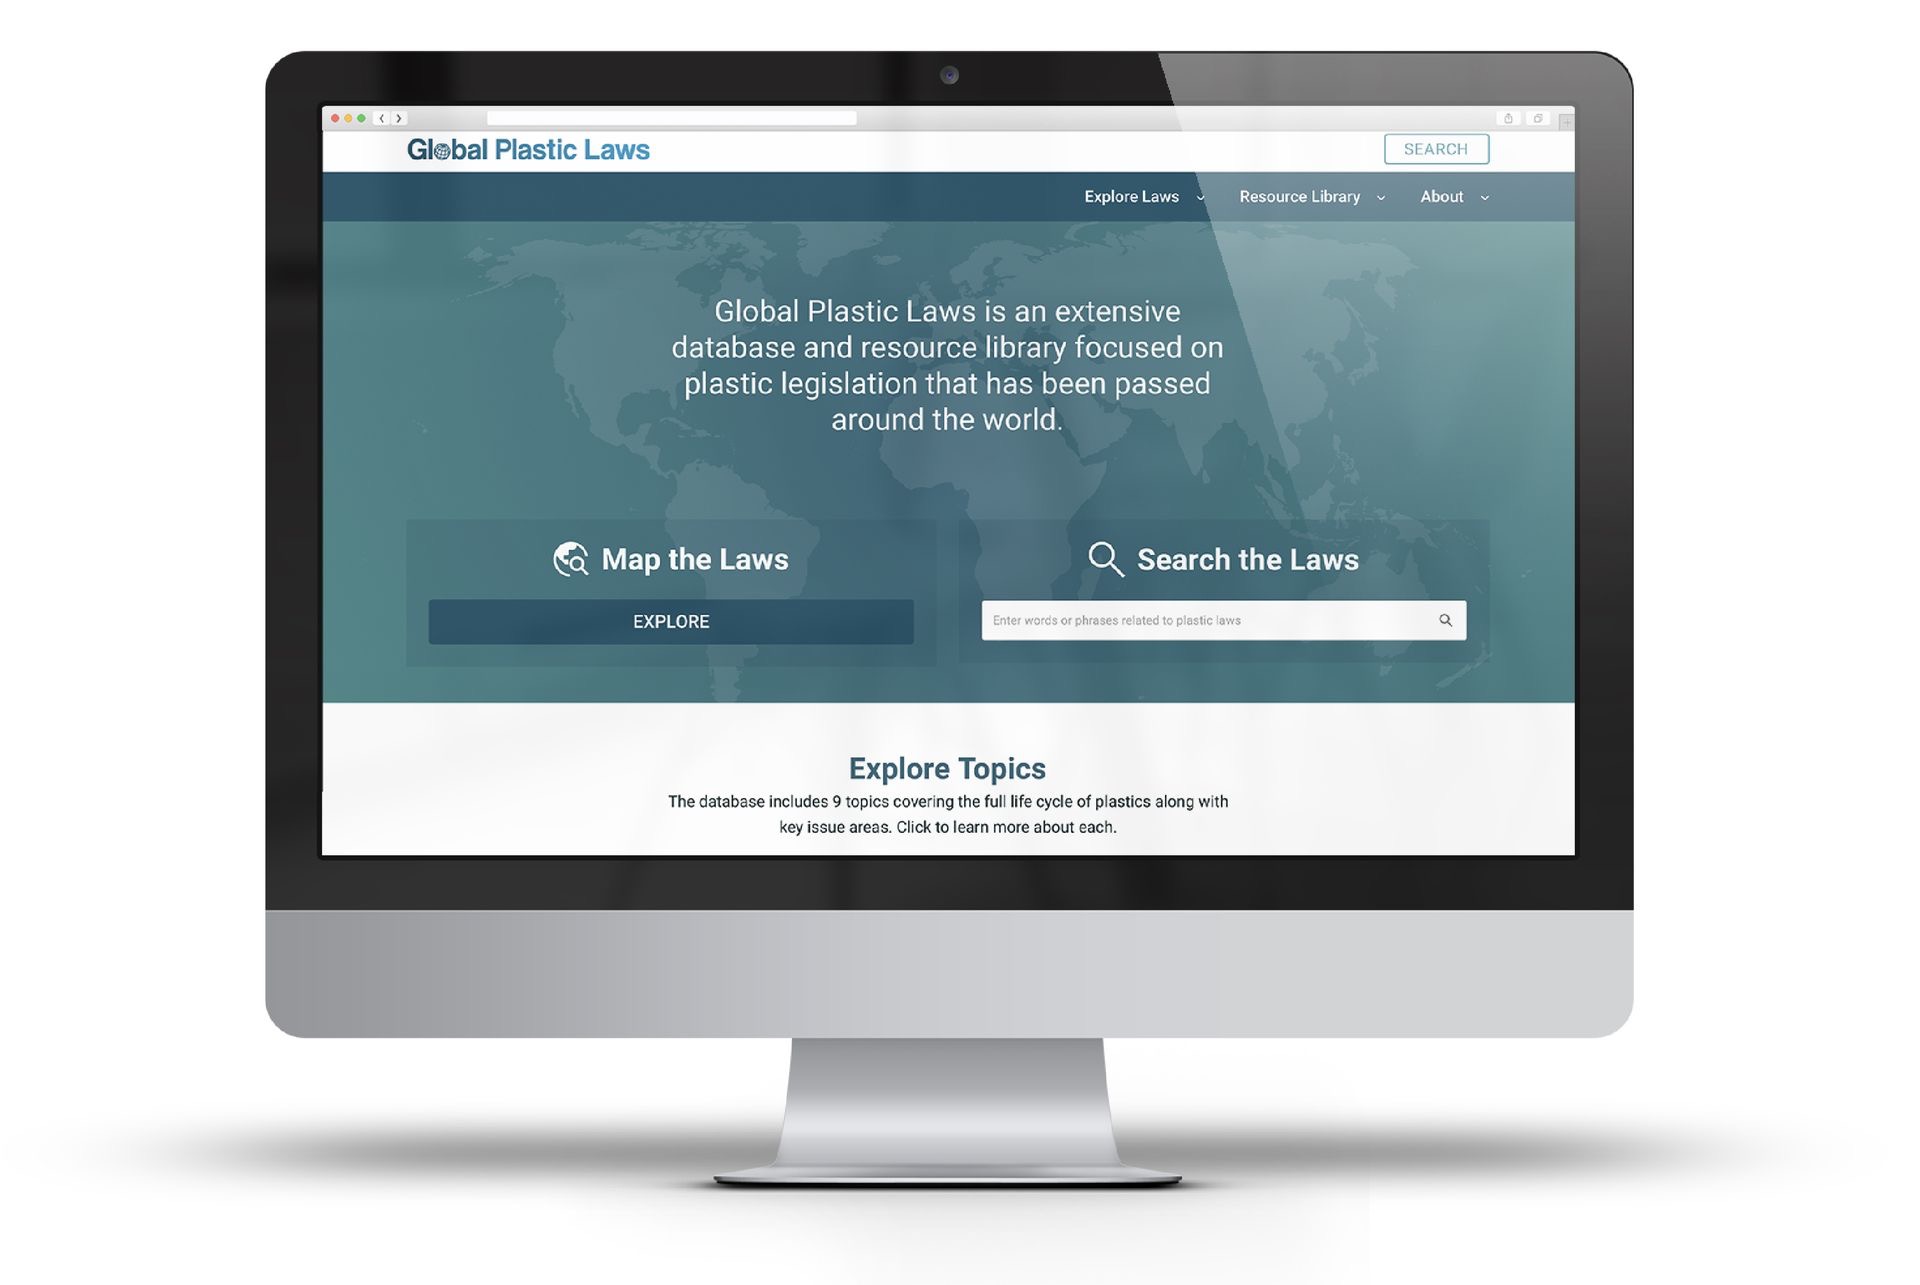The image size is (1920, 1285).
Task: Expand the About dropdown menu
Action: (x=1455, y=196)
